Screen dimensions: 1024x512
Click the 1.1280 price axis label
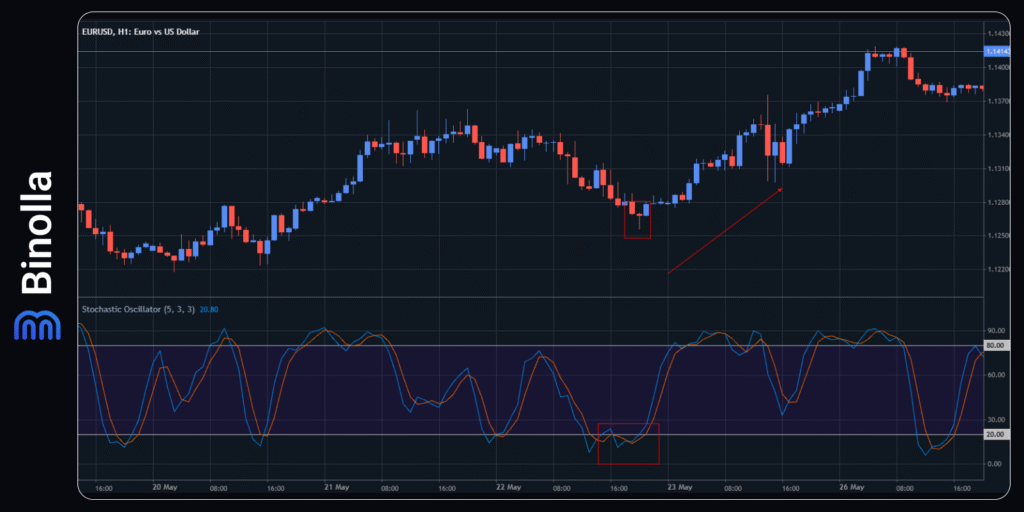point(996,203)
